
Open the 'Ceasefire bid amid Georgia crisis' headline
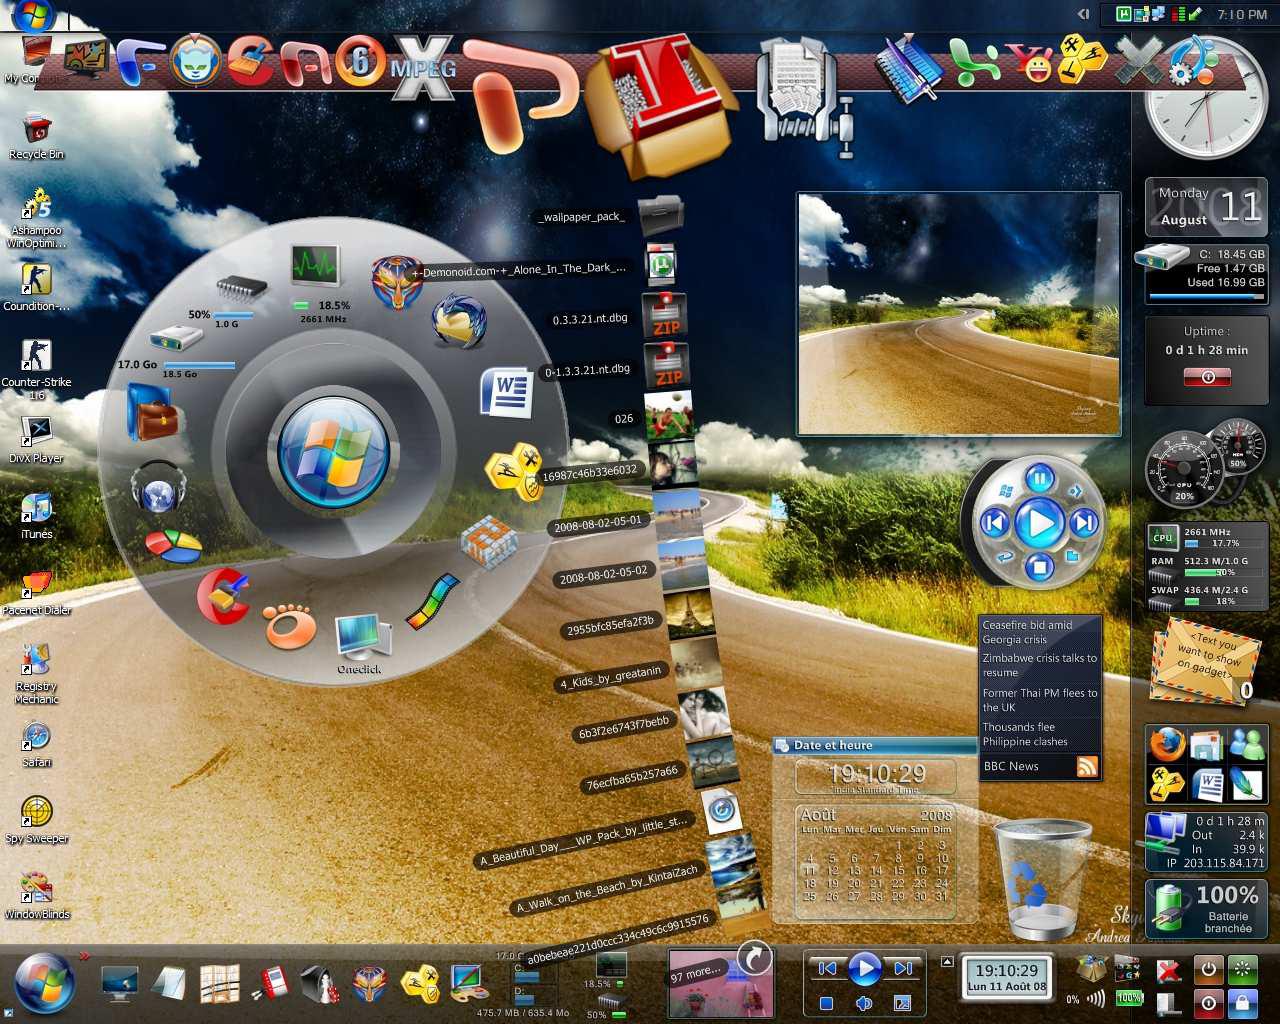[x=1027, y=632]
